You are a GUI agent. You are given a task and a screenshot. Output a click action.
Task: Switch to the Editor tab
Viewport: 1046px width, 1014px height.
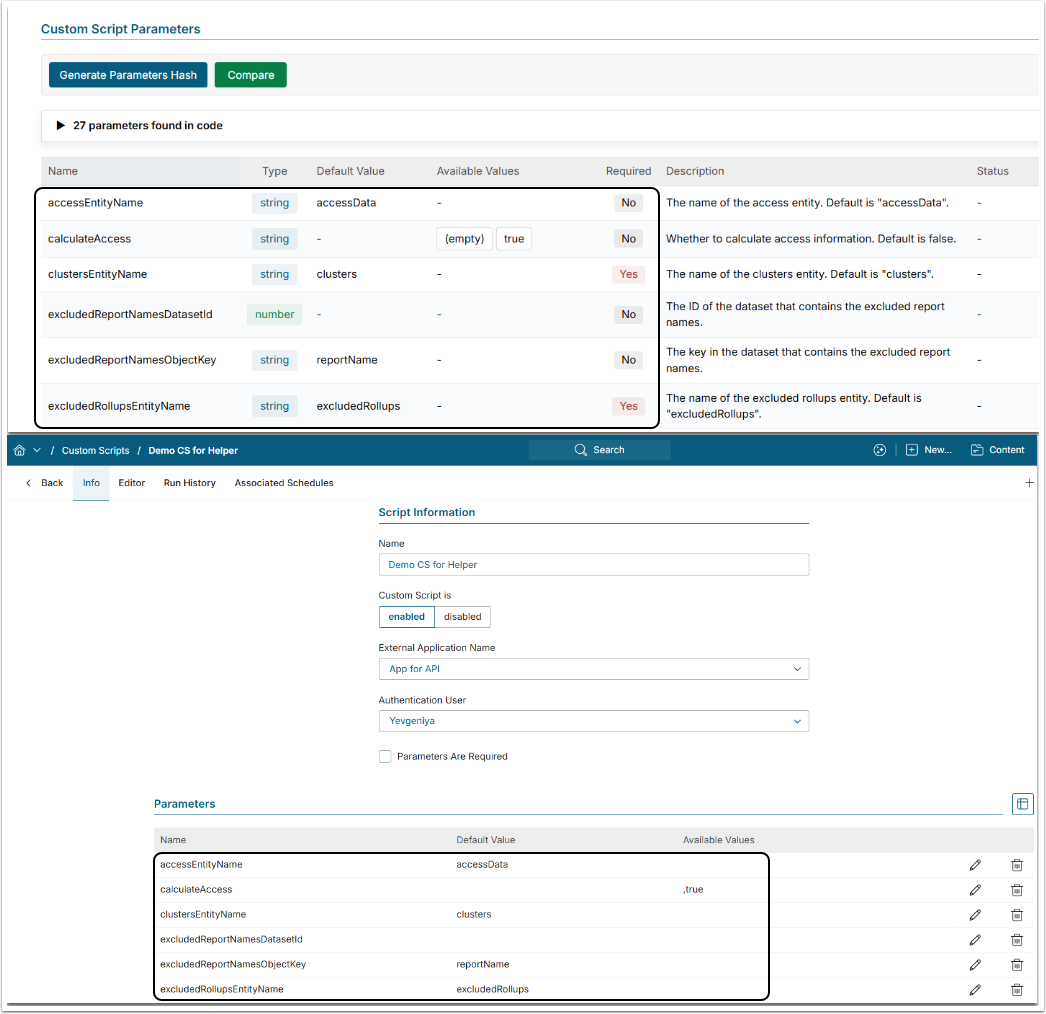point(131,483)
